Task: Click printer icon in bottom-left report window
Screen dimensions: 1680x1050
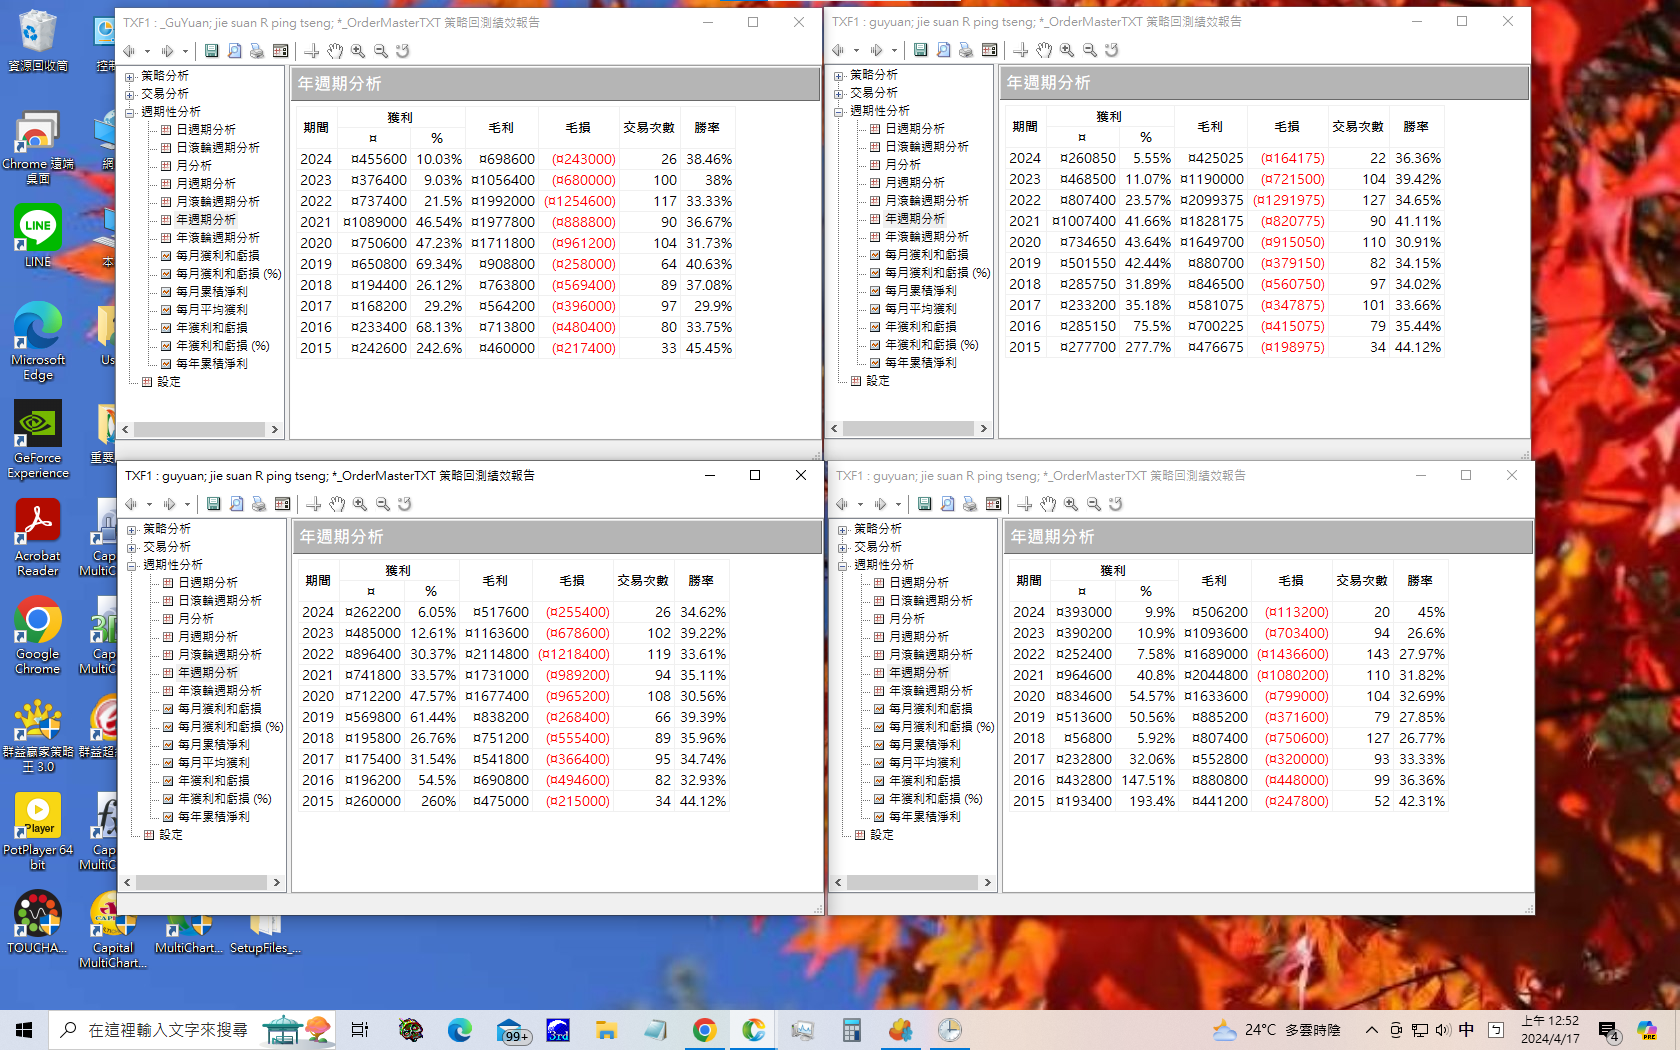Action: pyautogui.click(x=259, y=504)
